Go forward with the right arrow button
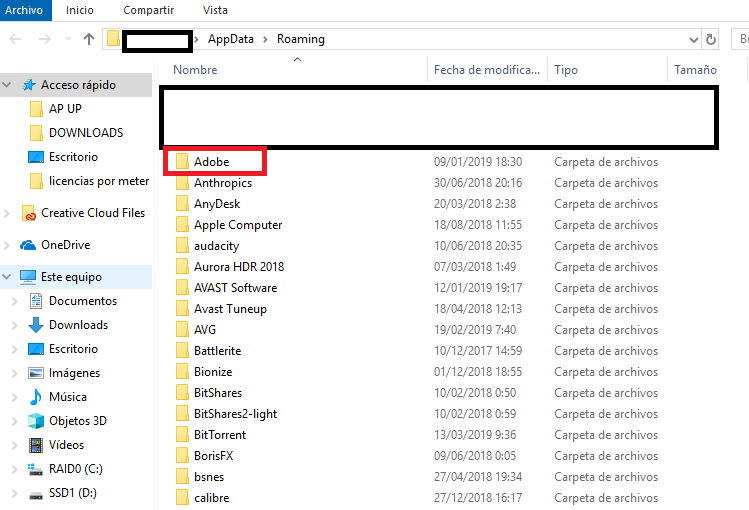The width and height of the screenshot is (749, 510). pos(44,39)
